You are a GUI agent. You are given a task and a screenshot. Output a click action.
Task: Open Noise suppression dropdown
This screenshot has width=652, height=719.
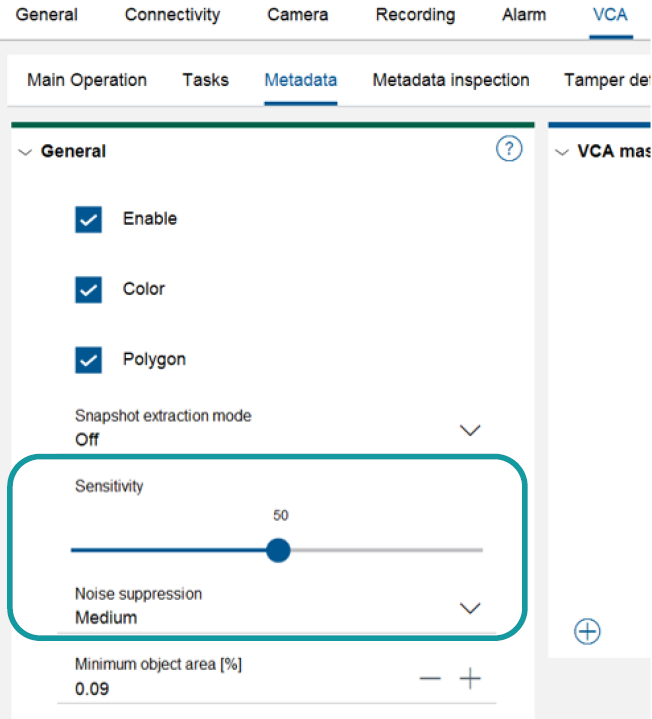(x=469, y=608)
